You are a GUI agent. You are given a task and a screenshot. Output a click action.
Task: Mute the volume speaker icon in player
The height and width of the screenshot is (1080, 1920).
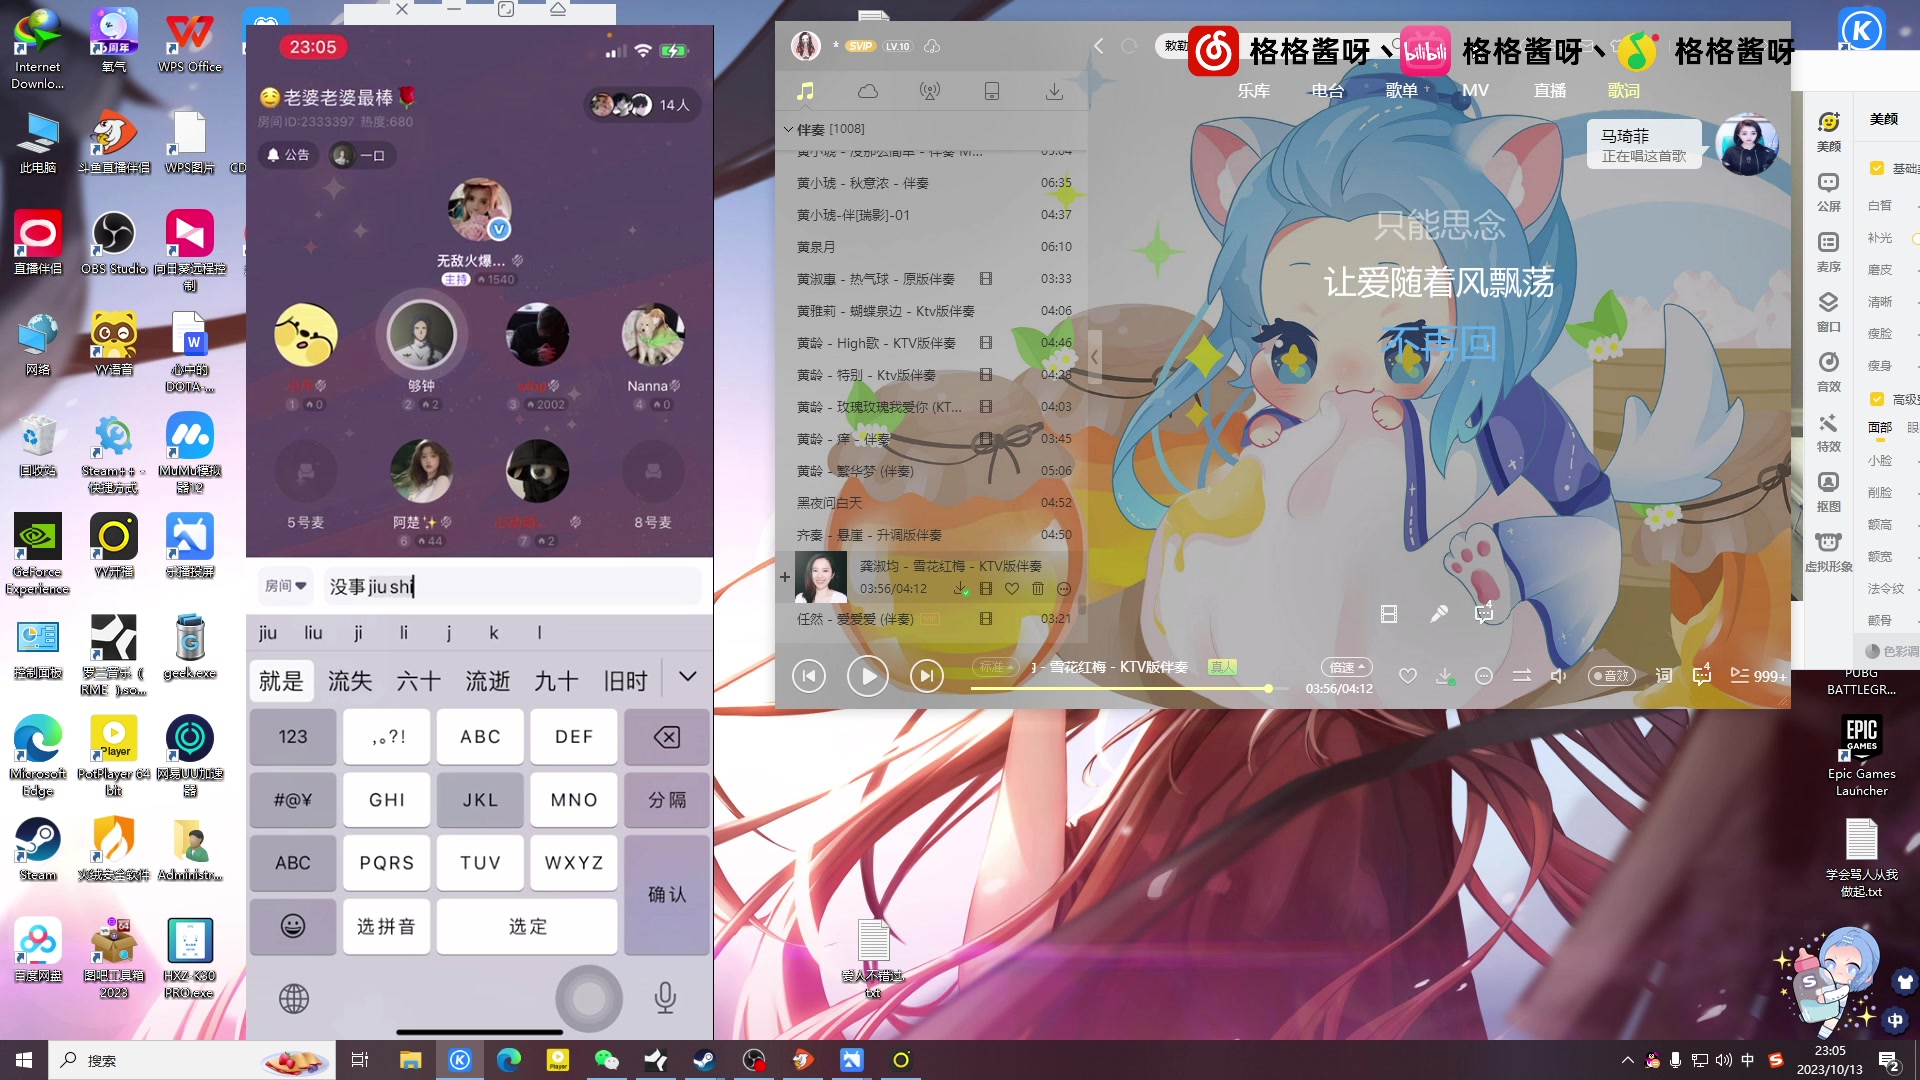click(x=1558, y=676)
